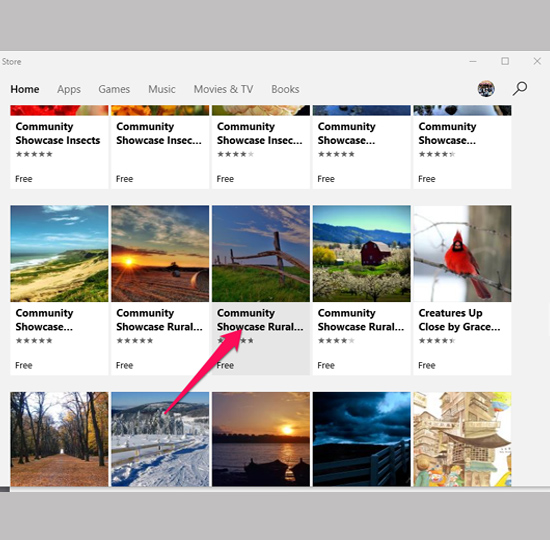
Task: Open the Movies & TV tab
Action: click(223, 89)
